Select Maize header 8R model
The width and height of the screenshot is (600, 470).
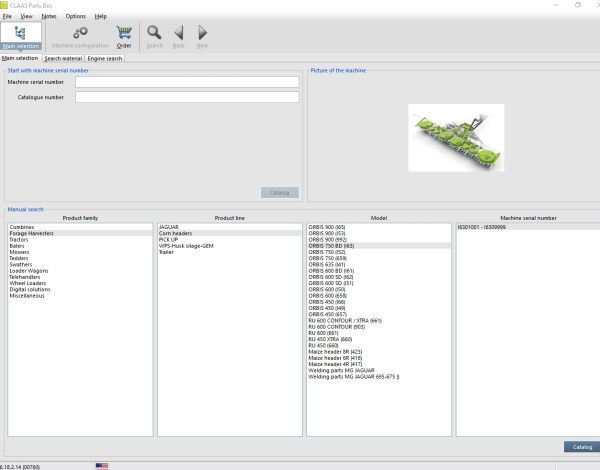379,352
